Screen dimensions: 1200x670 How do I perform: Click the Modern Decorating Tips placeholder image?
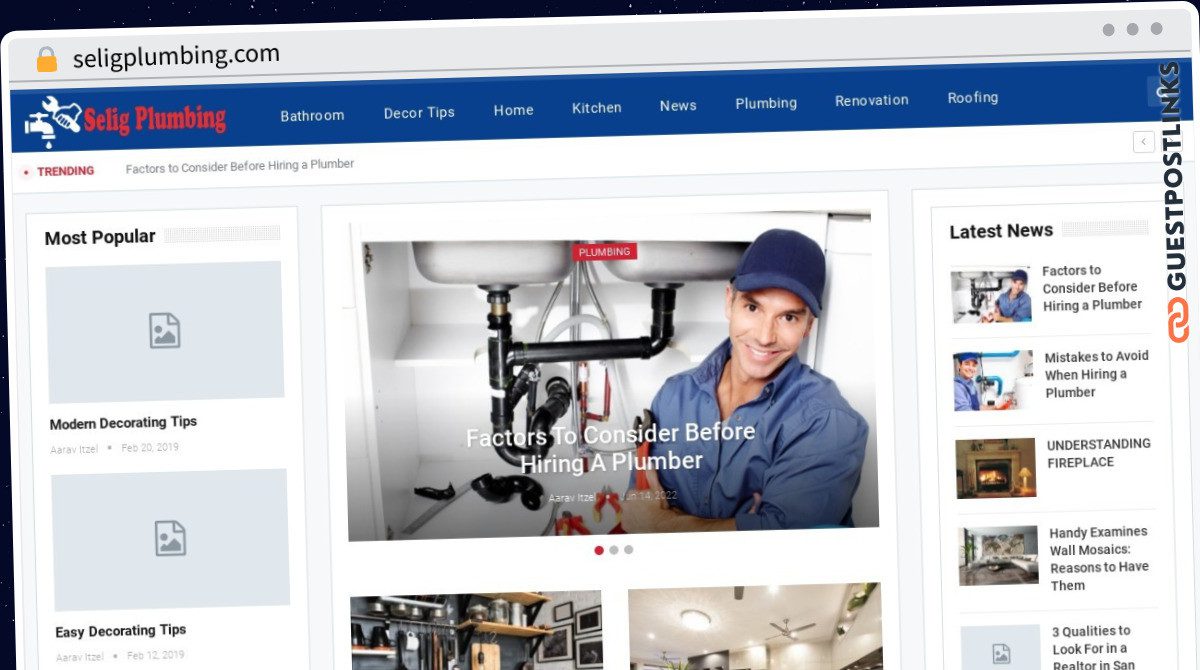pyautogui.click(x=166, y=332)
